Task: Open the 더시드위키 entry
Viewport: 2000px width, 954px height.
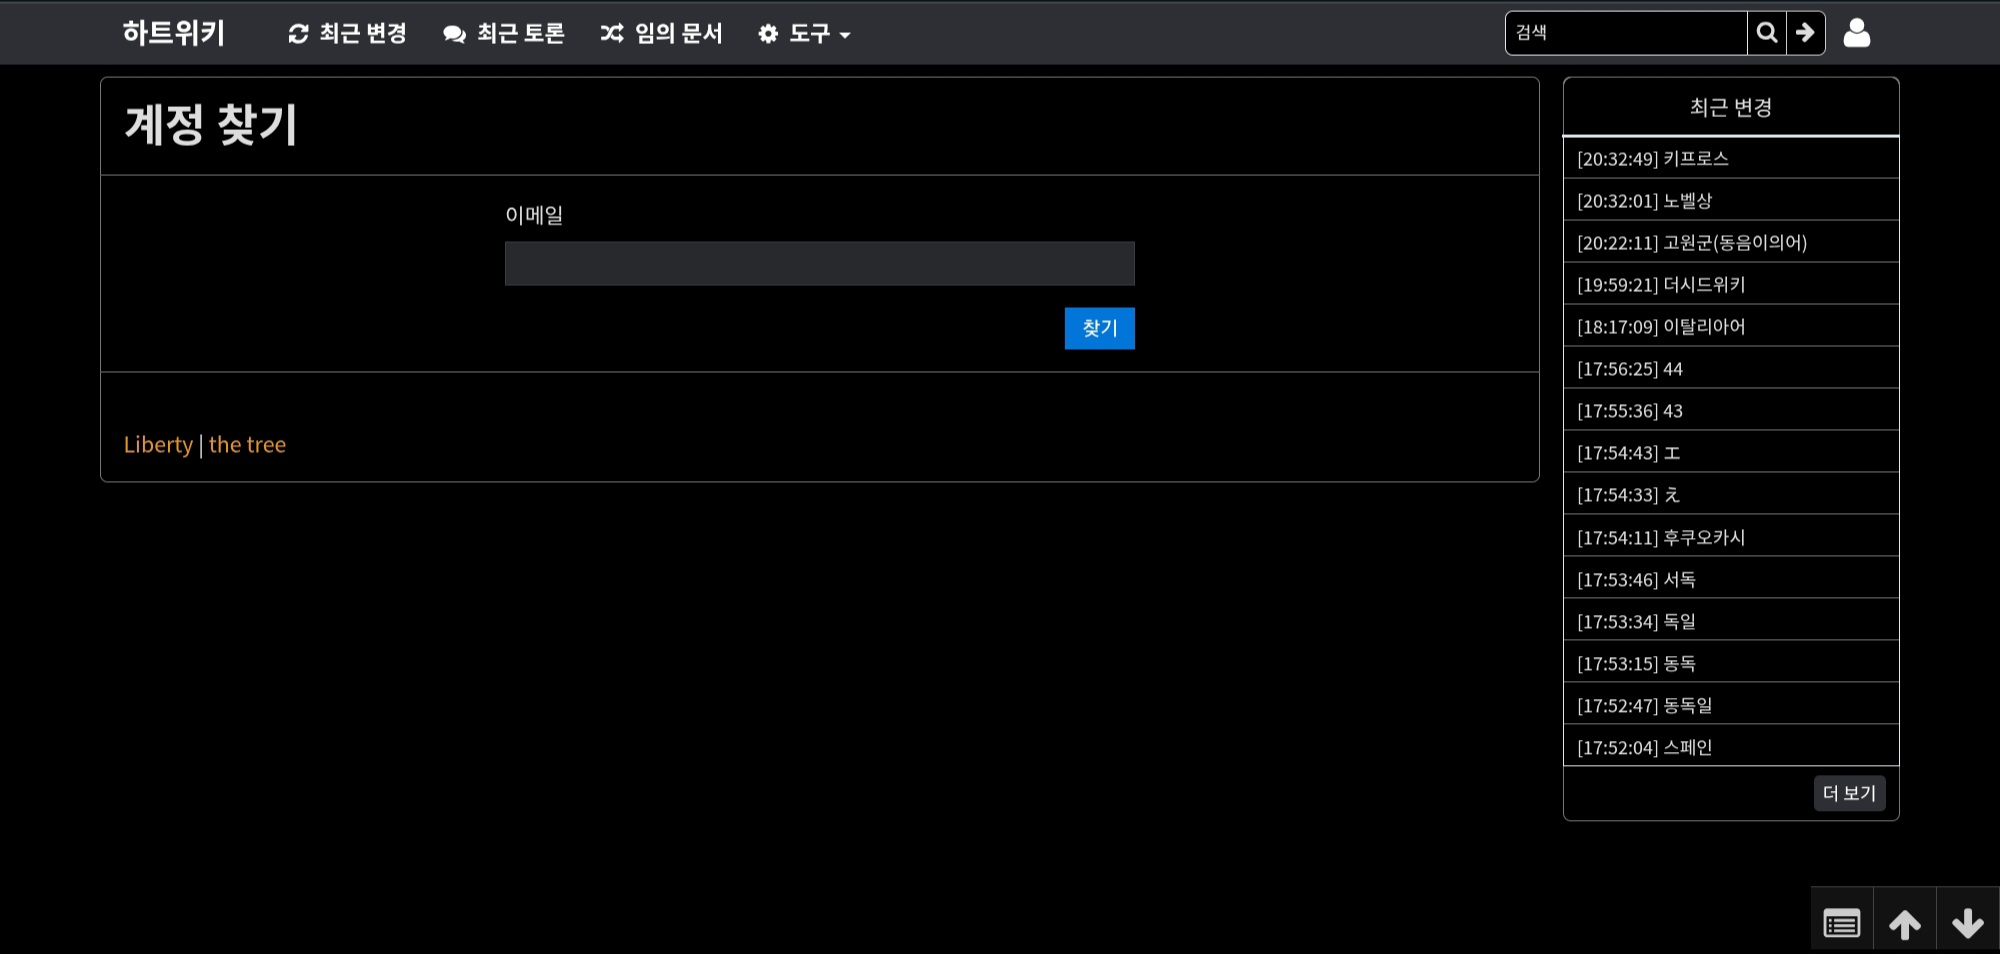Action: [x=1731, y=284]
